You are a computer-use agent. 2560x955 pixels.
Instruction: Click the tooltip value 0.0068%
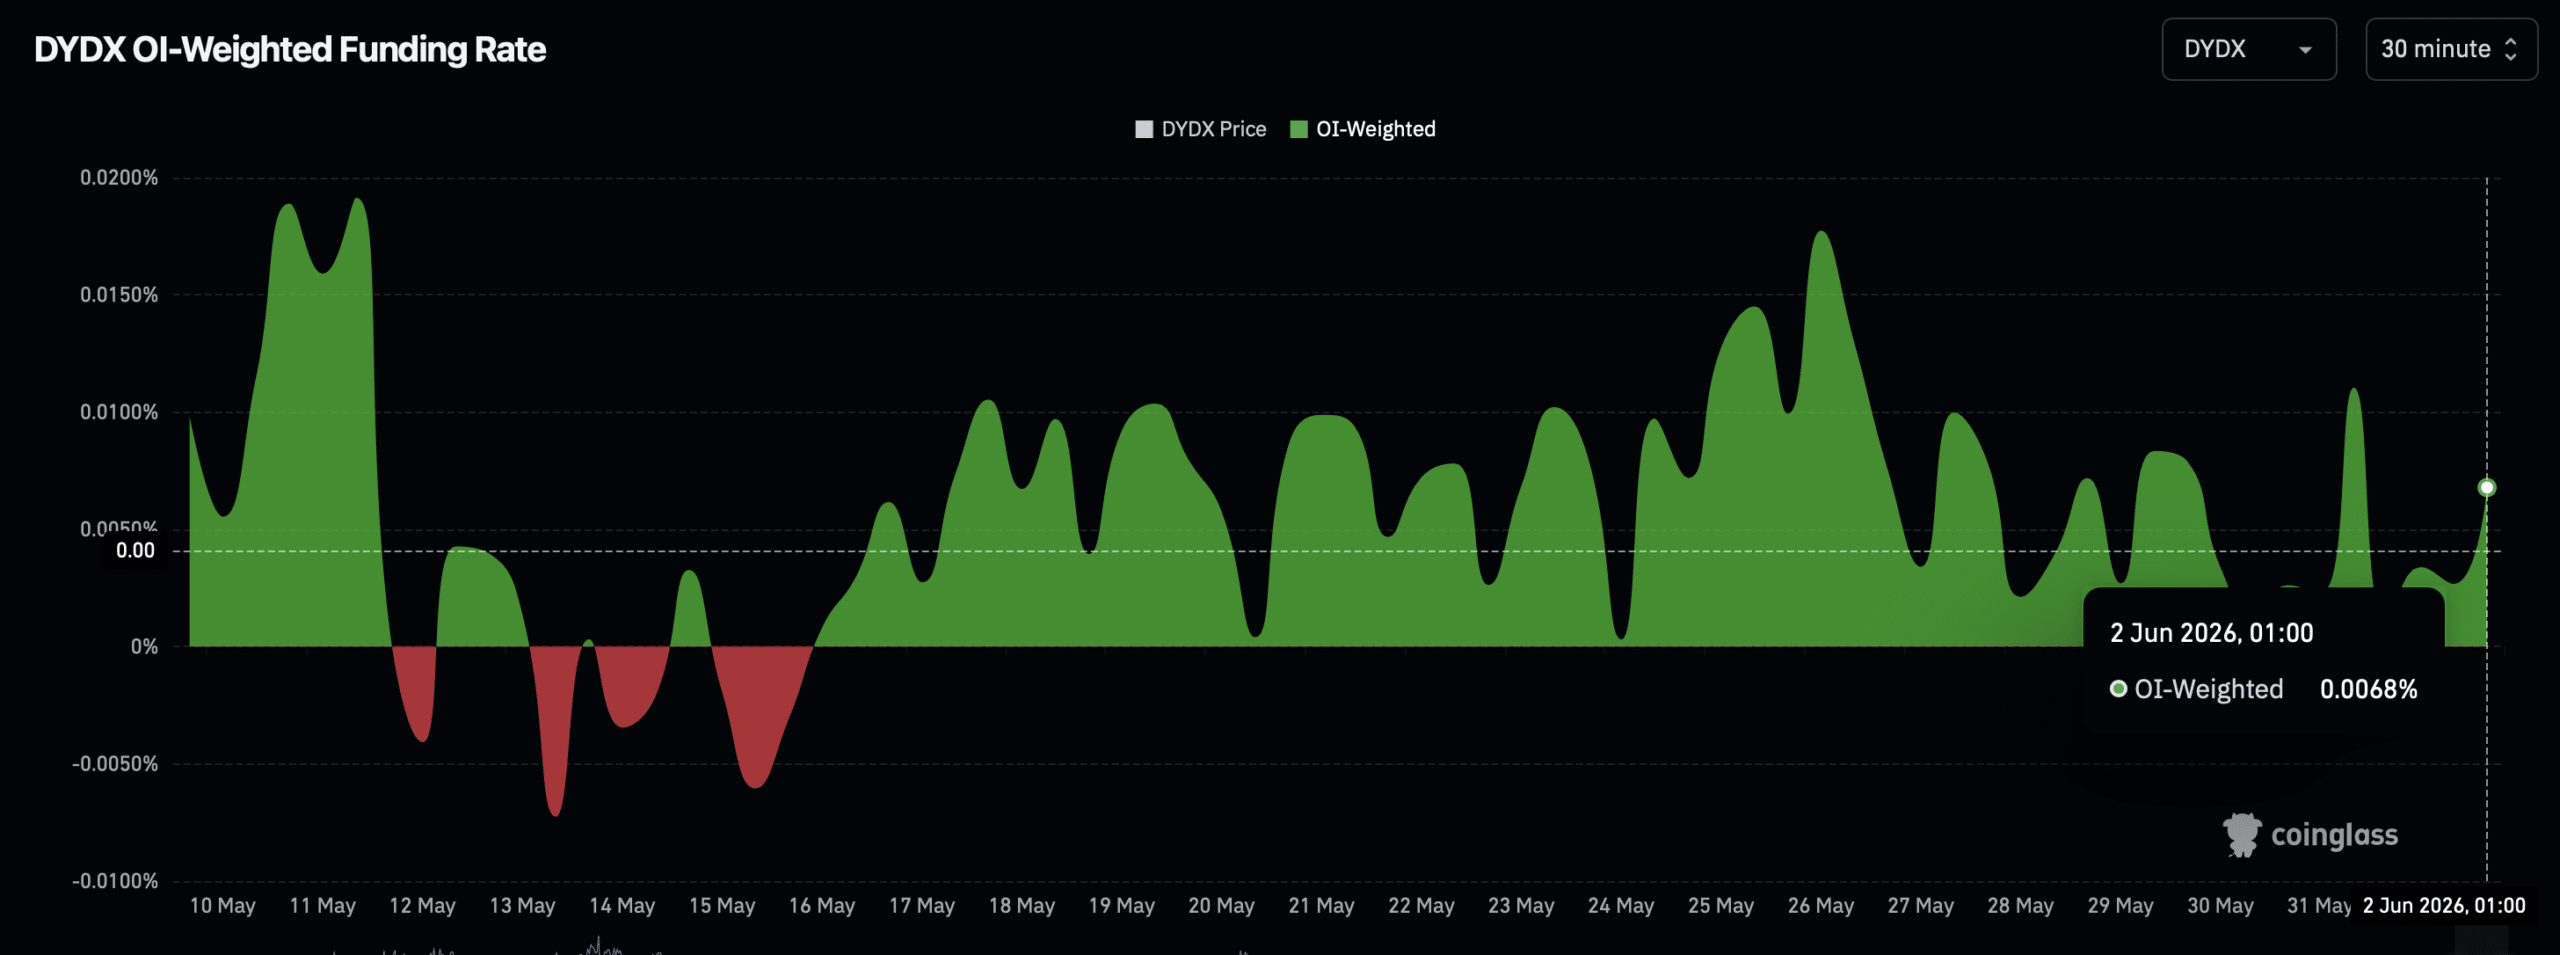[2368, 689]
